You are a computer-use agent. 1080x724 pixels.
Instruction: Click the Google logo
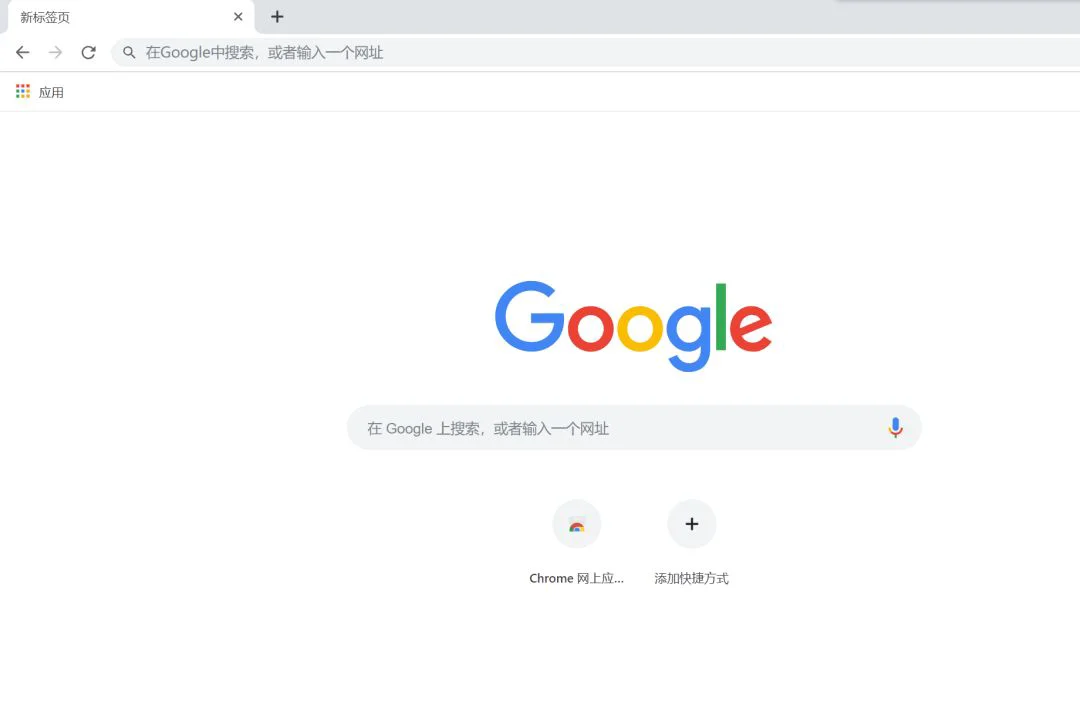click(x=633, y=326)
